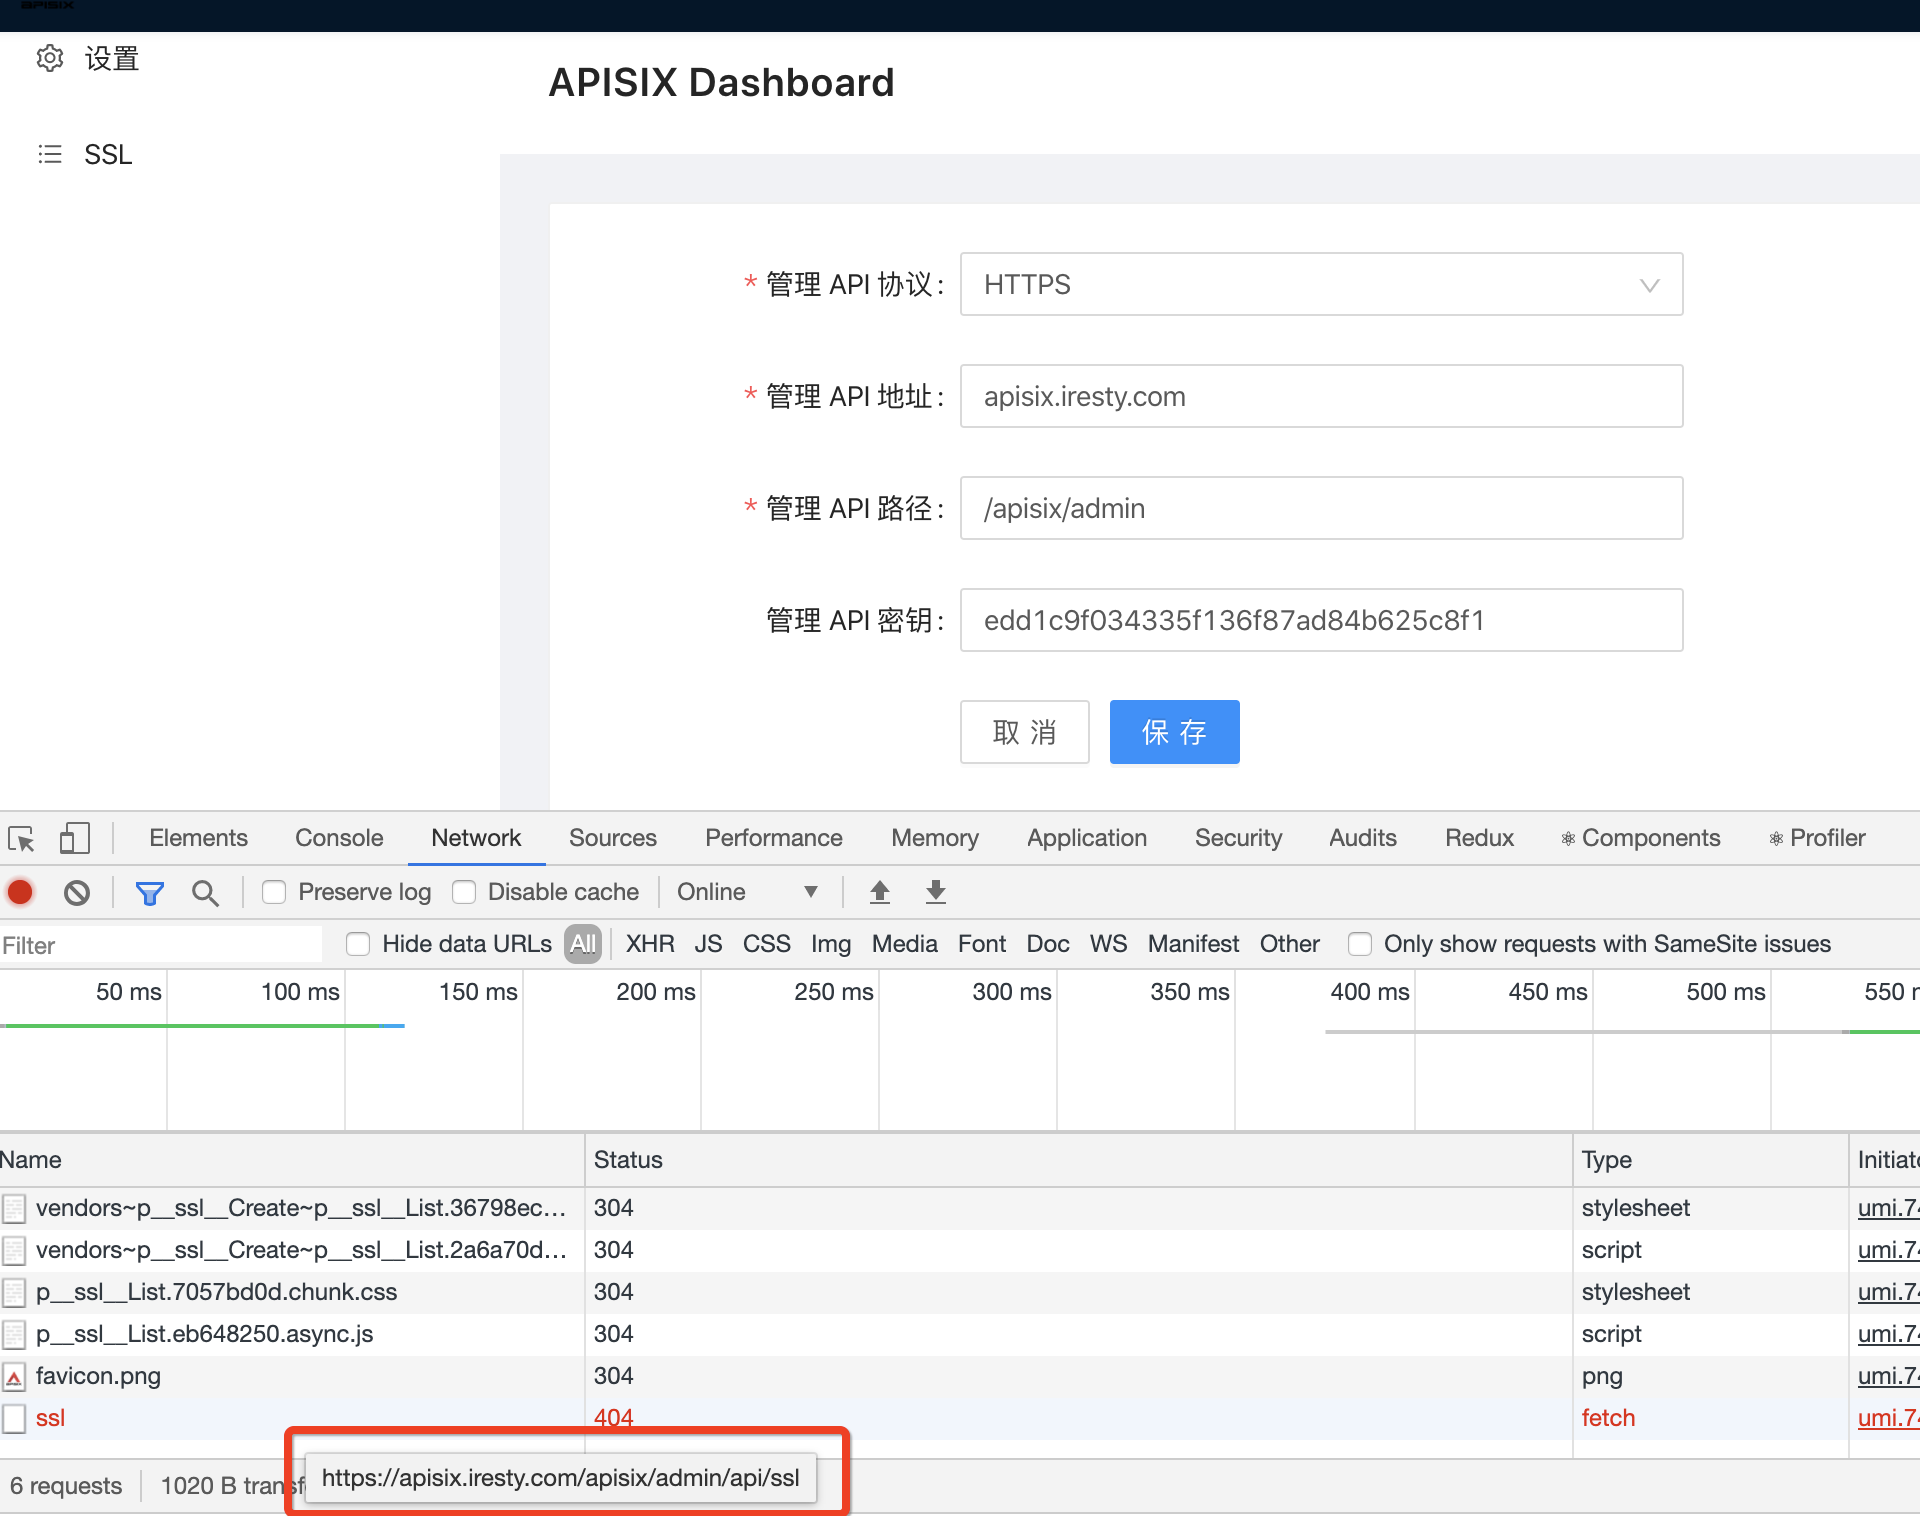Open network search with magnifier icon
This screenshot has width=1920, height=1516.
(205, 892)
